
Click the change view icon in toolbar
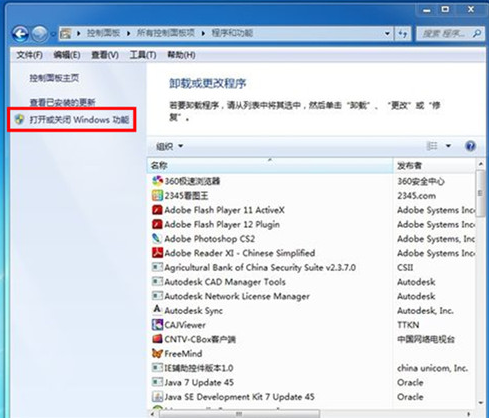point(432,146)
